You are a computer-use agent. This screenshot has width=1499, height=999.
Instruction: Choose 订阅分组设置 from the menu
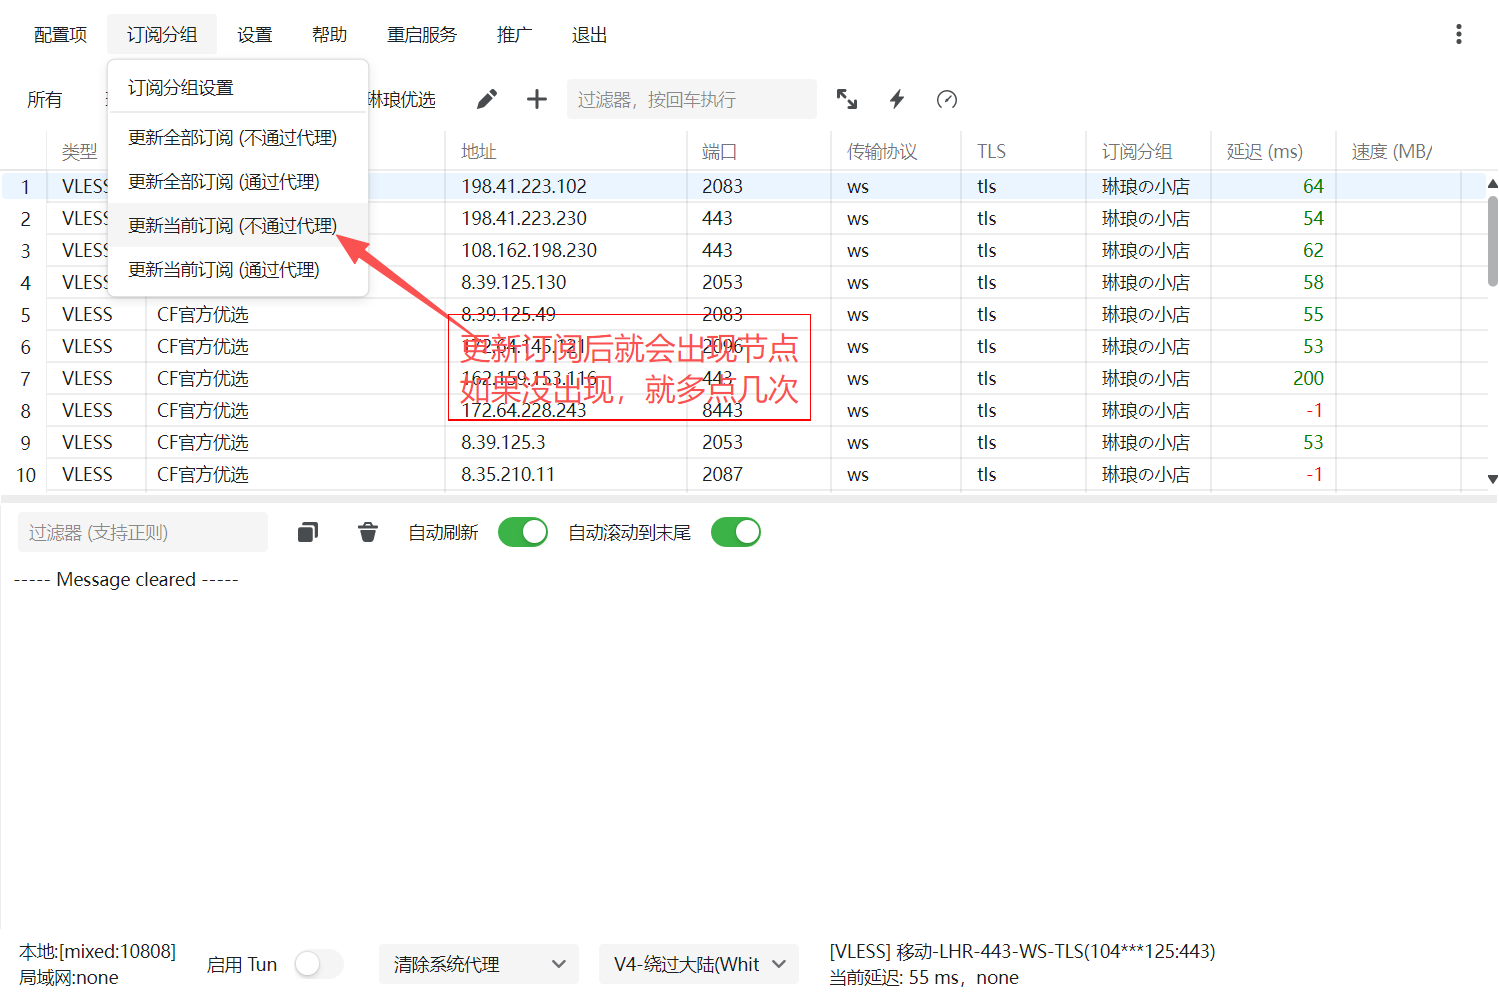click(x=181, y=88)
